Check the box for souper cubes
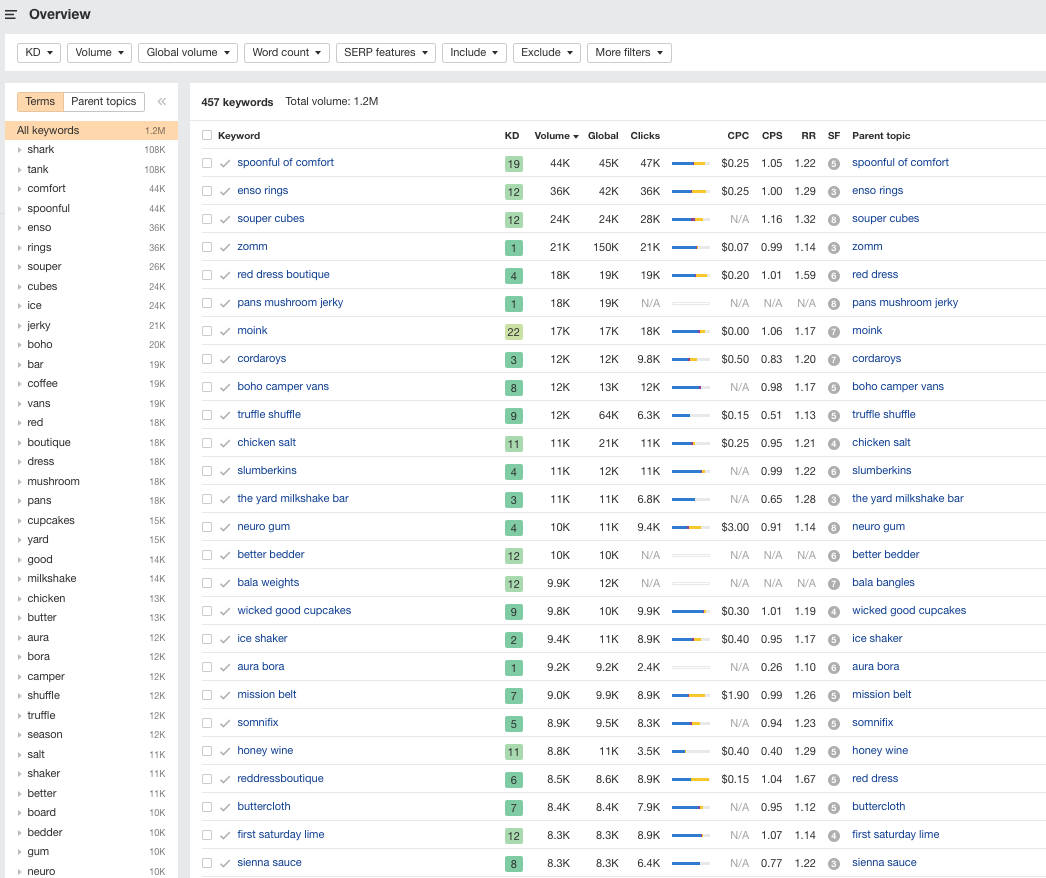 (x=207, y=219)
